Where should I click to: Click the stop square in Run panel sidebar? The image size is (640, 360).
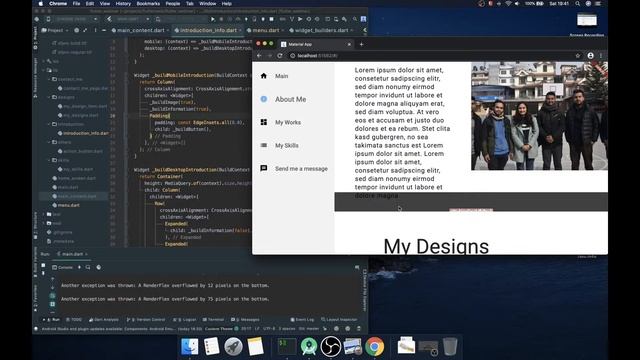(x=43, y=265)
